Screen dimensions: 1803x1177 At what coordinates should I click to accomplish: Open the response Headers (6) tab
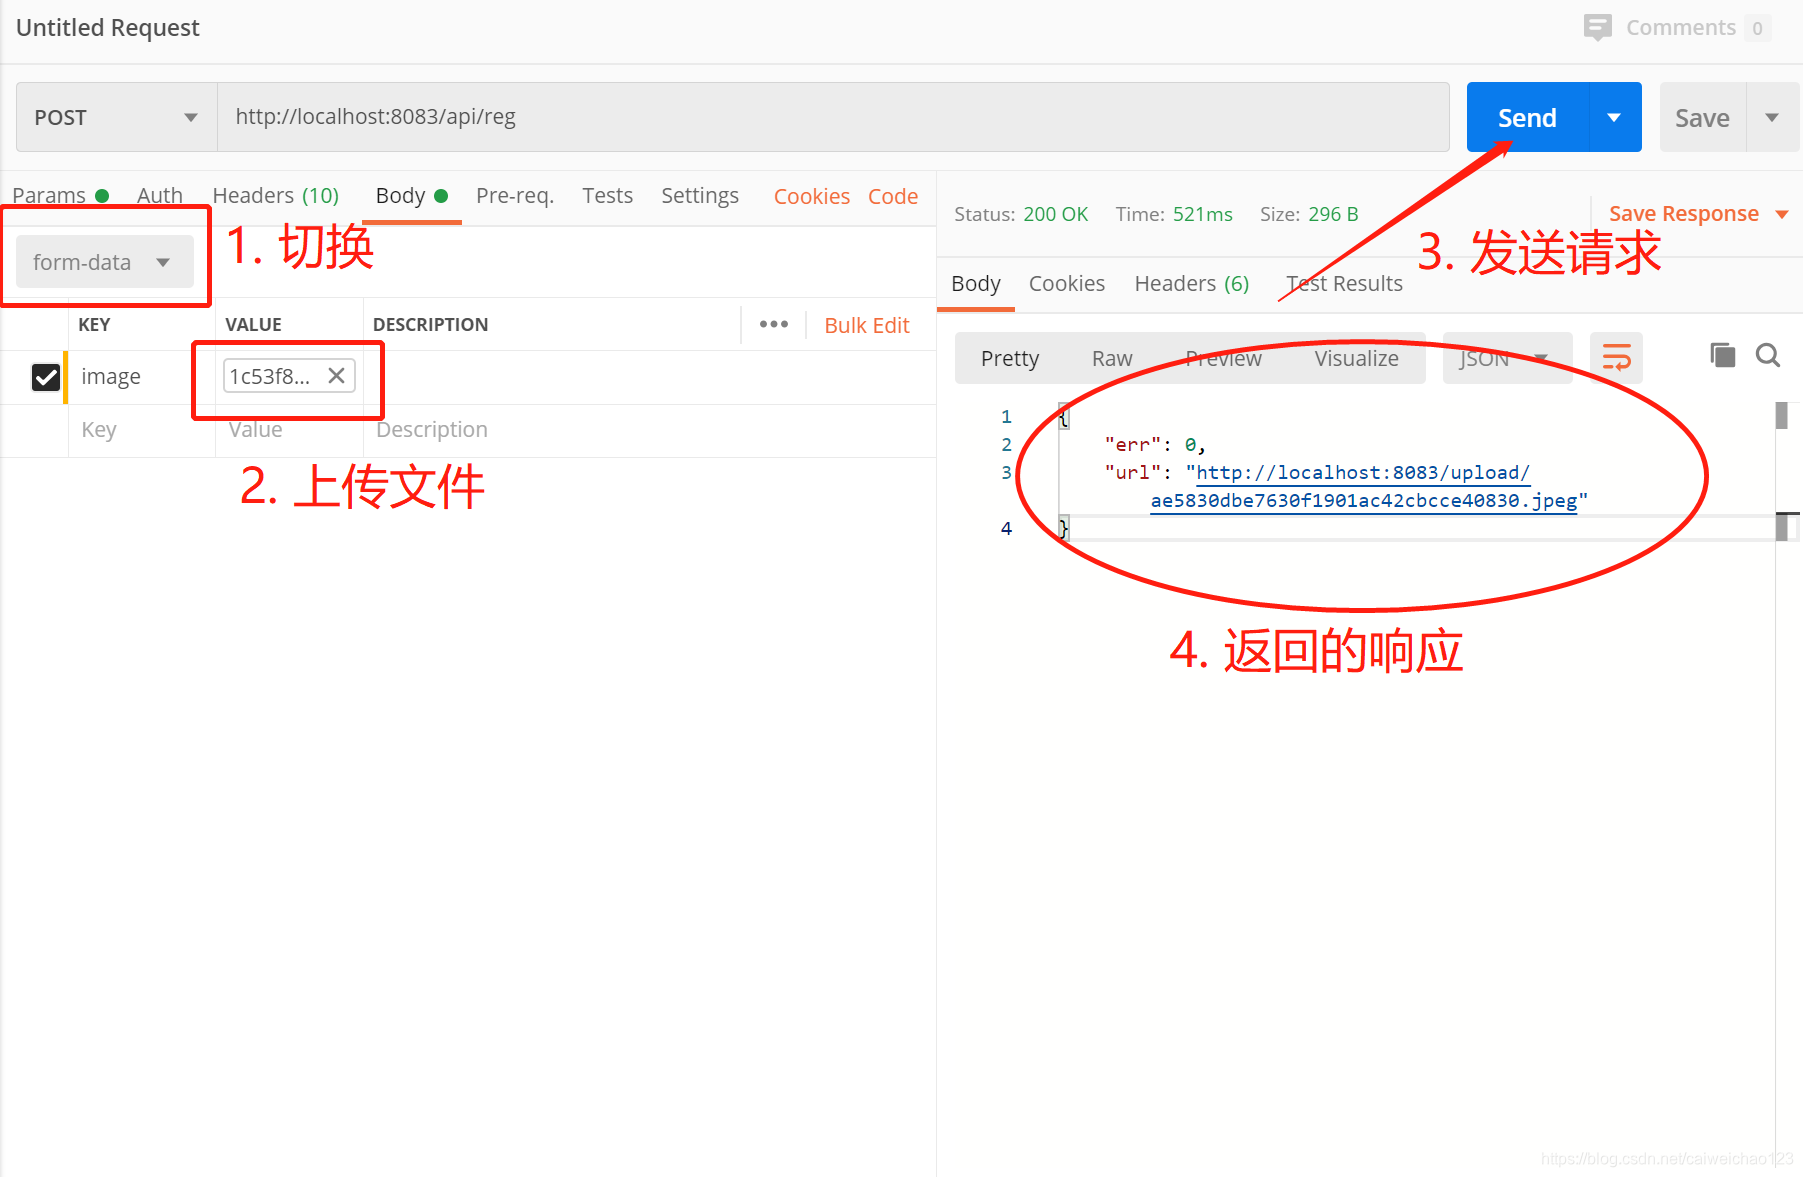point(1192,284)
